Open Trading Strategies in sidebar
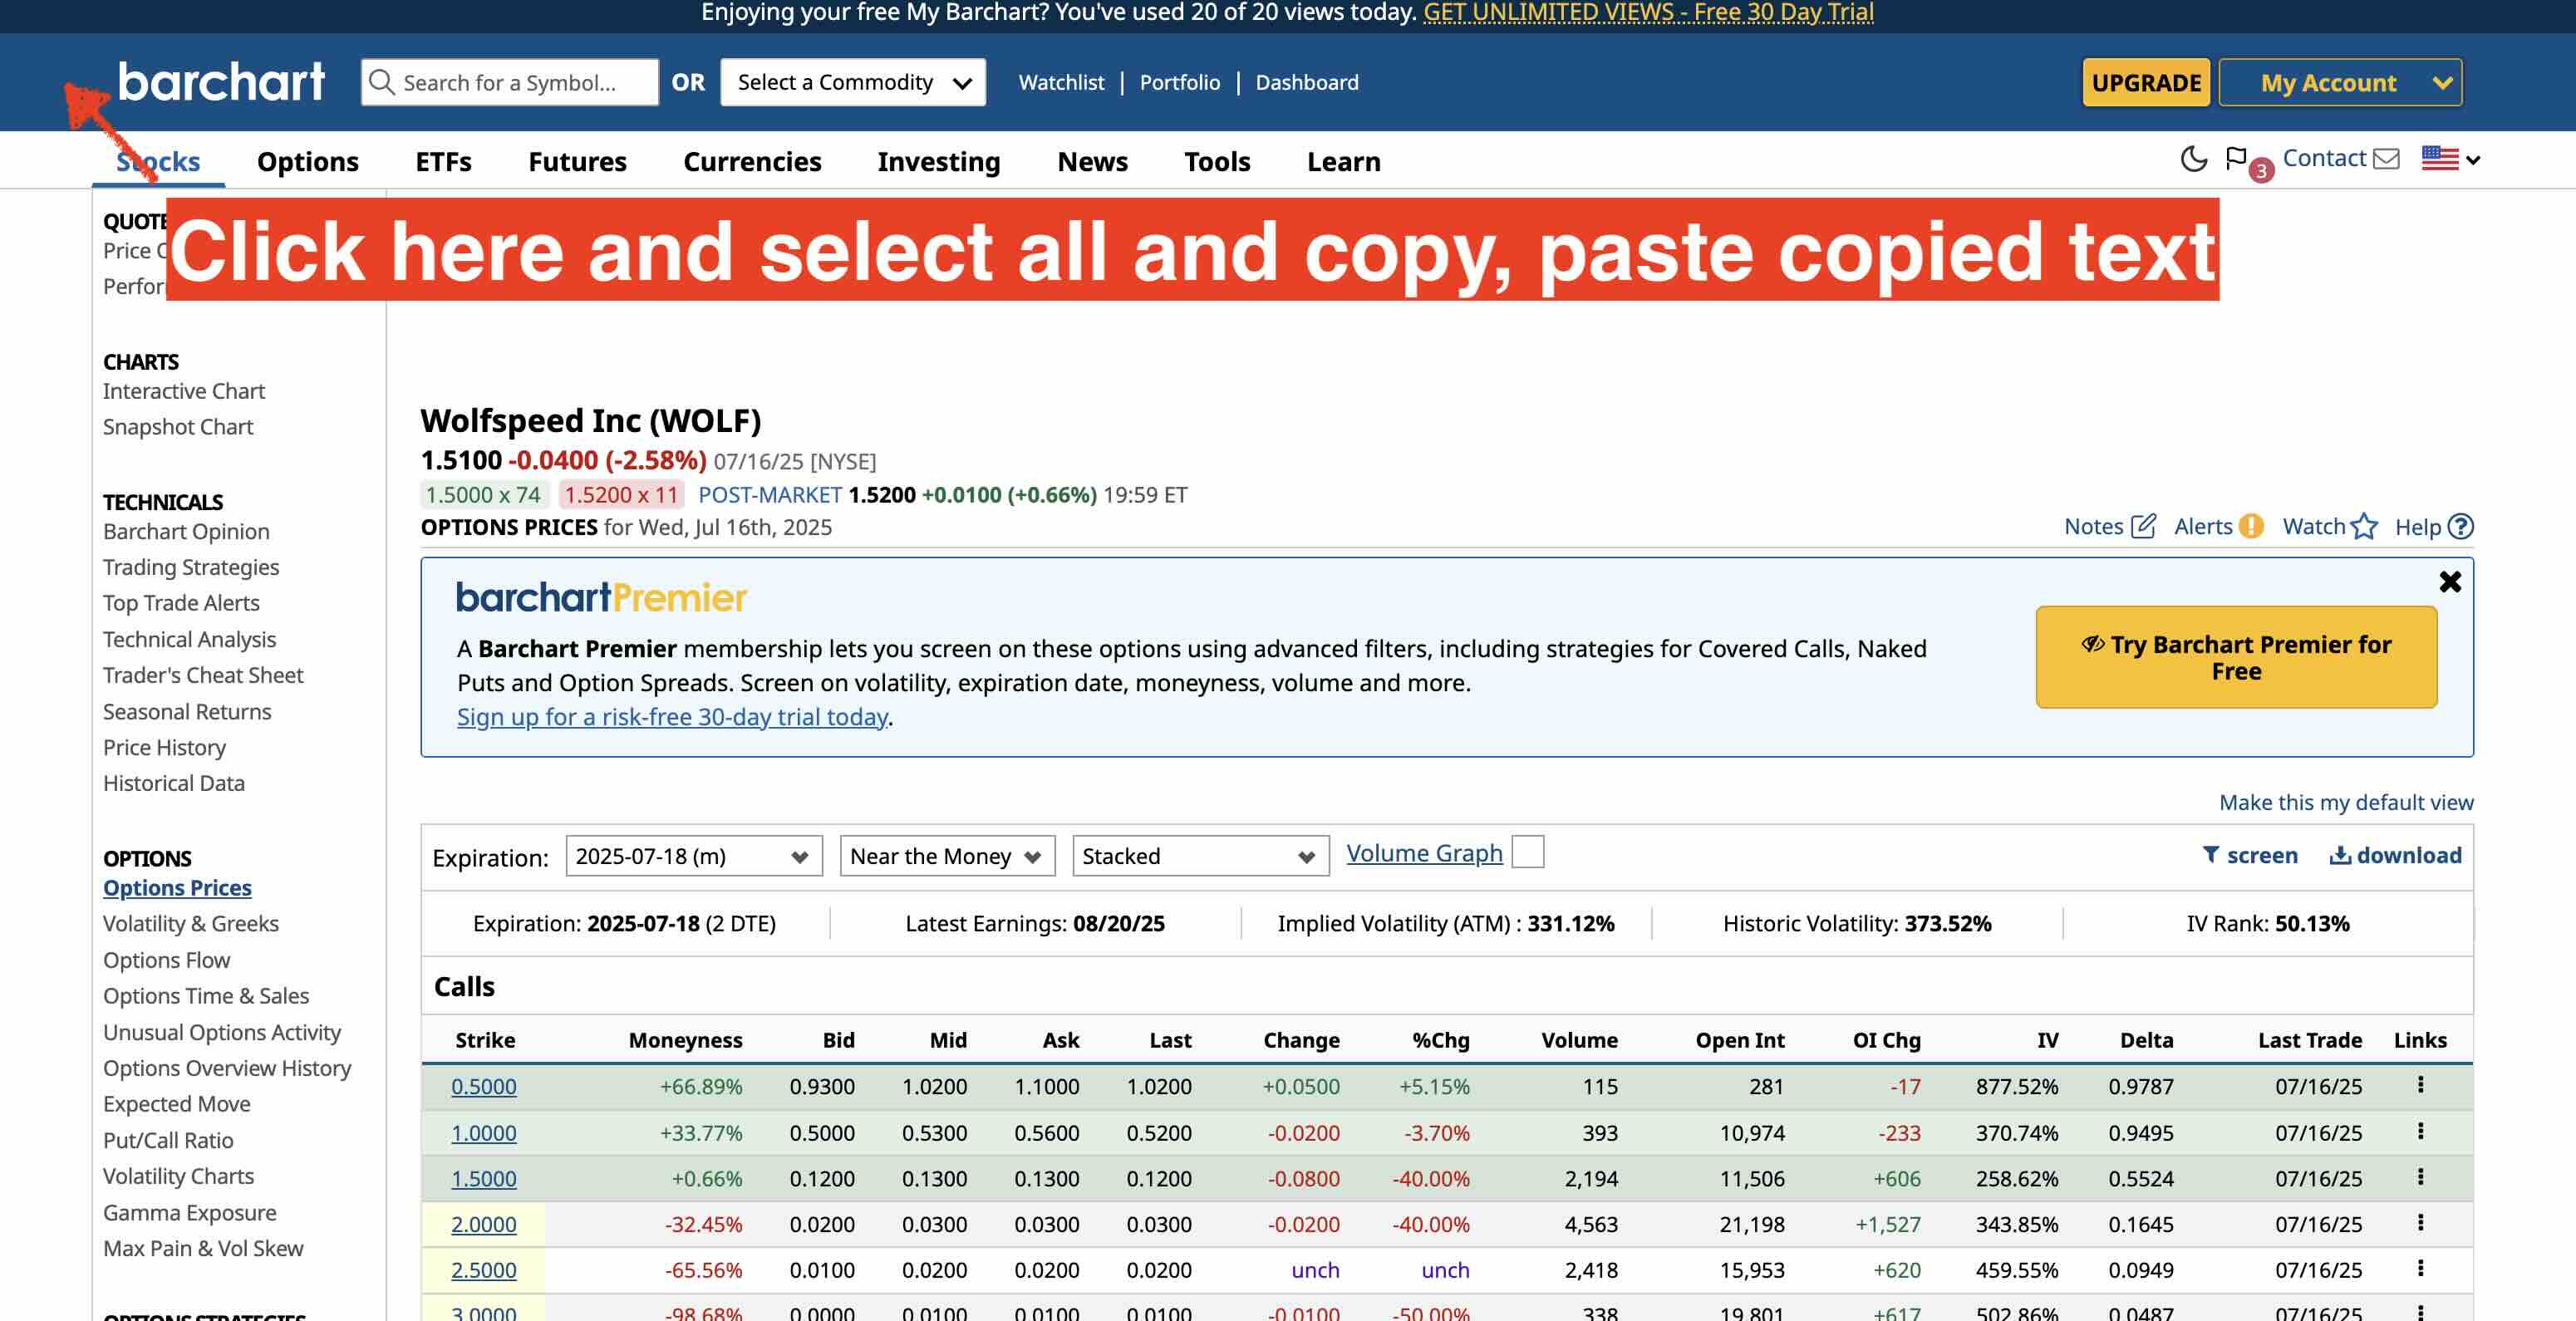Viewport: 2576px width, 1321px height. pyautogui.click(x=191, y=567)
